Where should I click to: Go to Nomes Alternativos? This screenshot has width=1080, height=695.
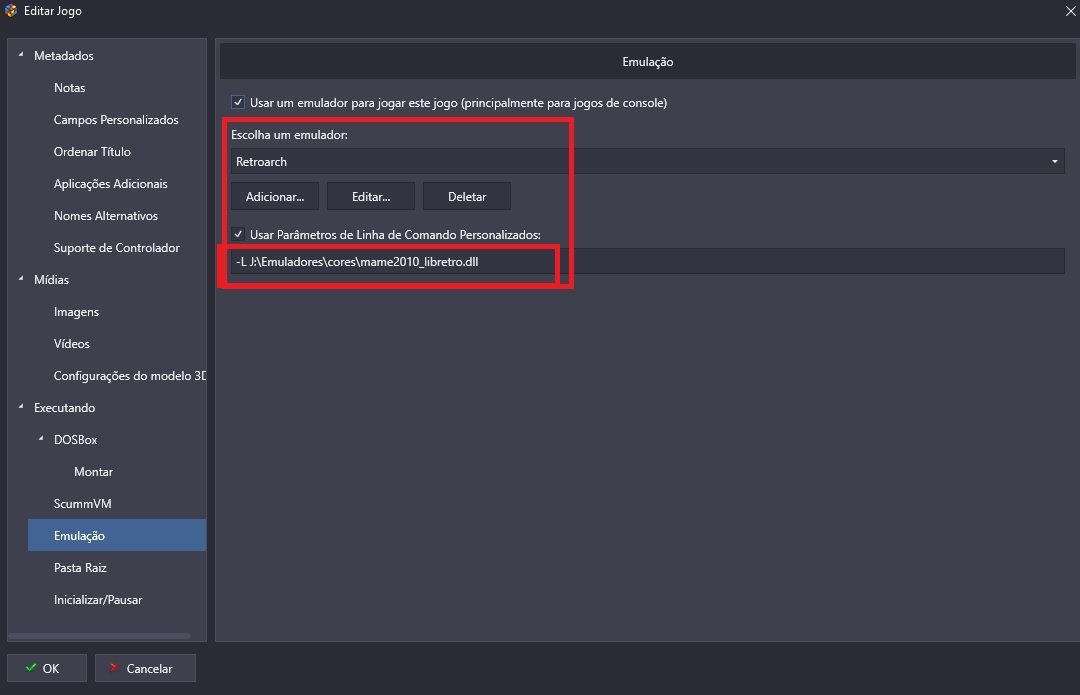[x=105, y=216]
